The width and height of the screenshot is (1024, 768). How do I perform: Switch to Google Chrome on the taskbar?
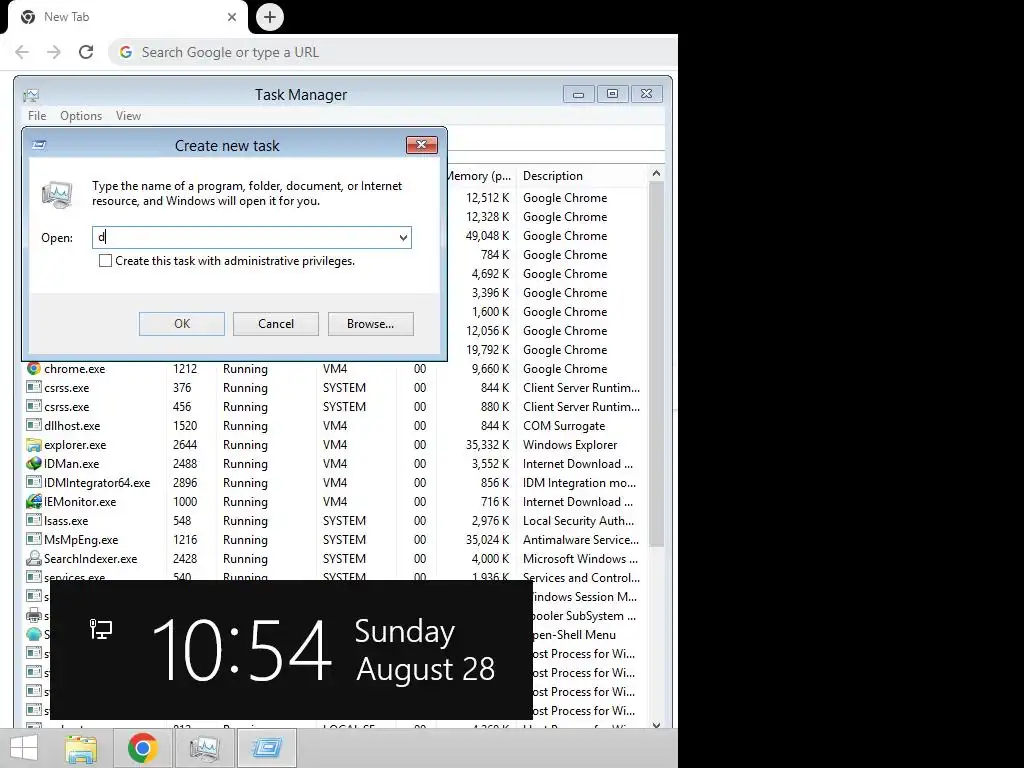tap(142, 748)
